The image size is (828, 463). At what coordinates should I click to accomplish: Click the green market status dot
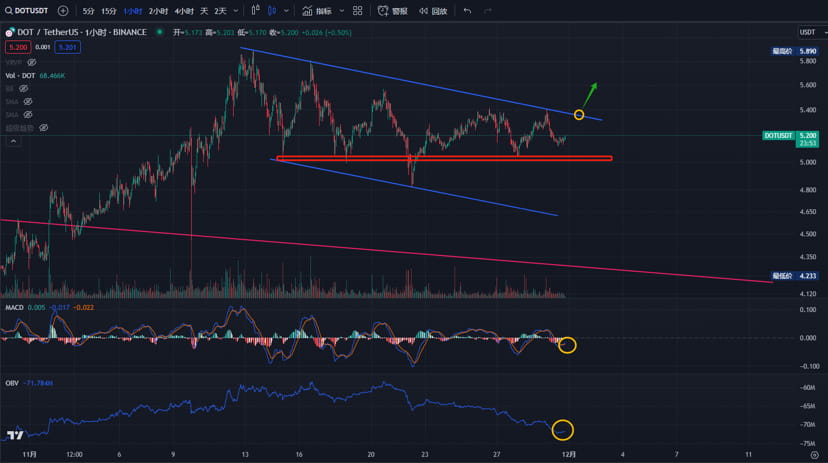point(159,32)
